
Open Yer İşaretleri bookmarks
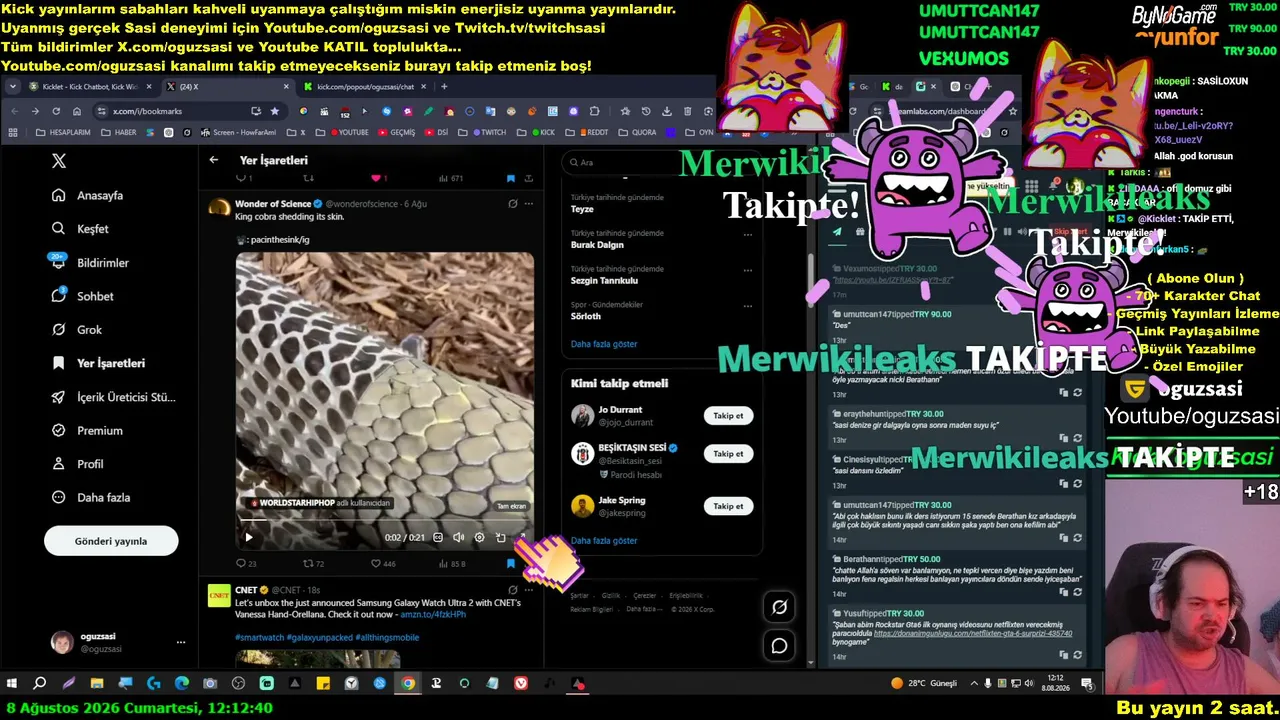[98, 363]
